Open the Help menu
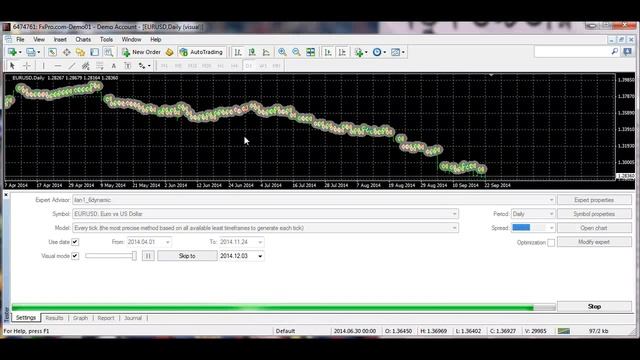Viewport: 640px width, 360px height. [x=156, y=40]
